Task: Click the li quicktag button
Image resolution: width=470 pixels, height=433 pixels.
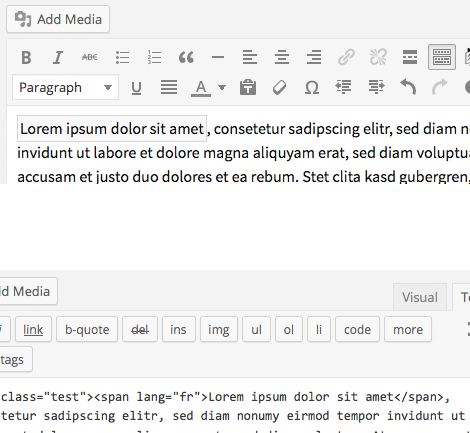Action: click(319, 330)
